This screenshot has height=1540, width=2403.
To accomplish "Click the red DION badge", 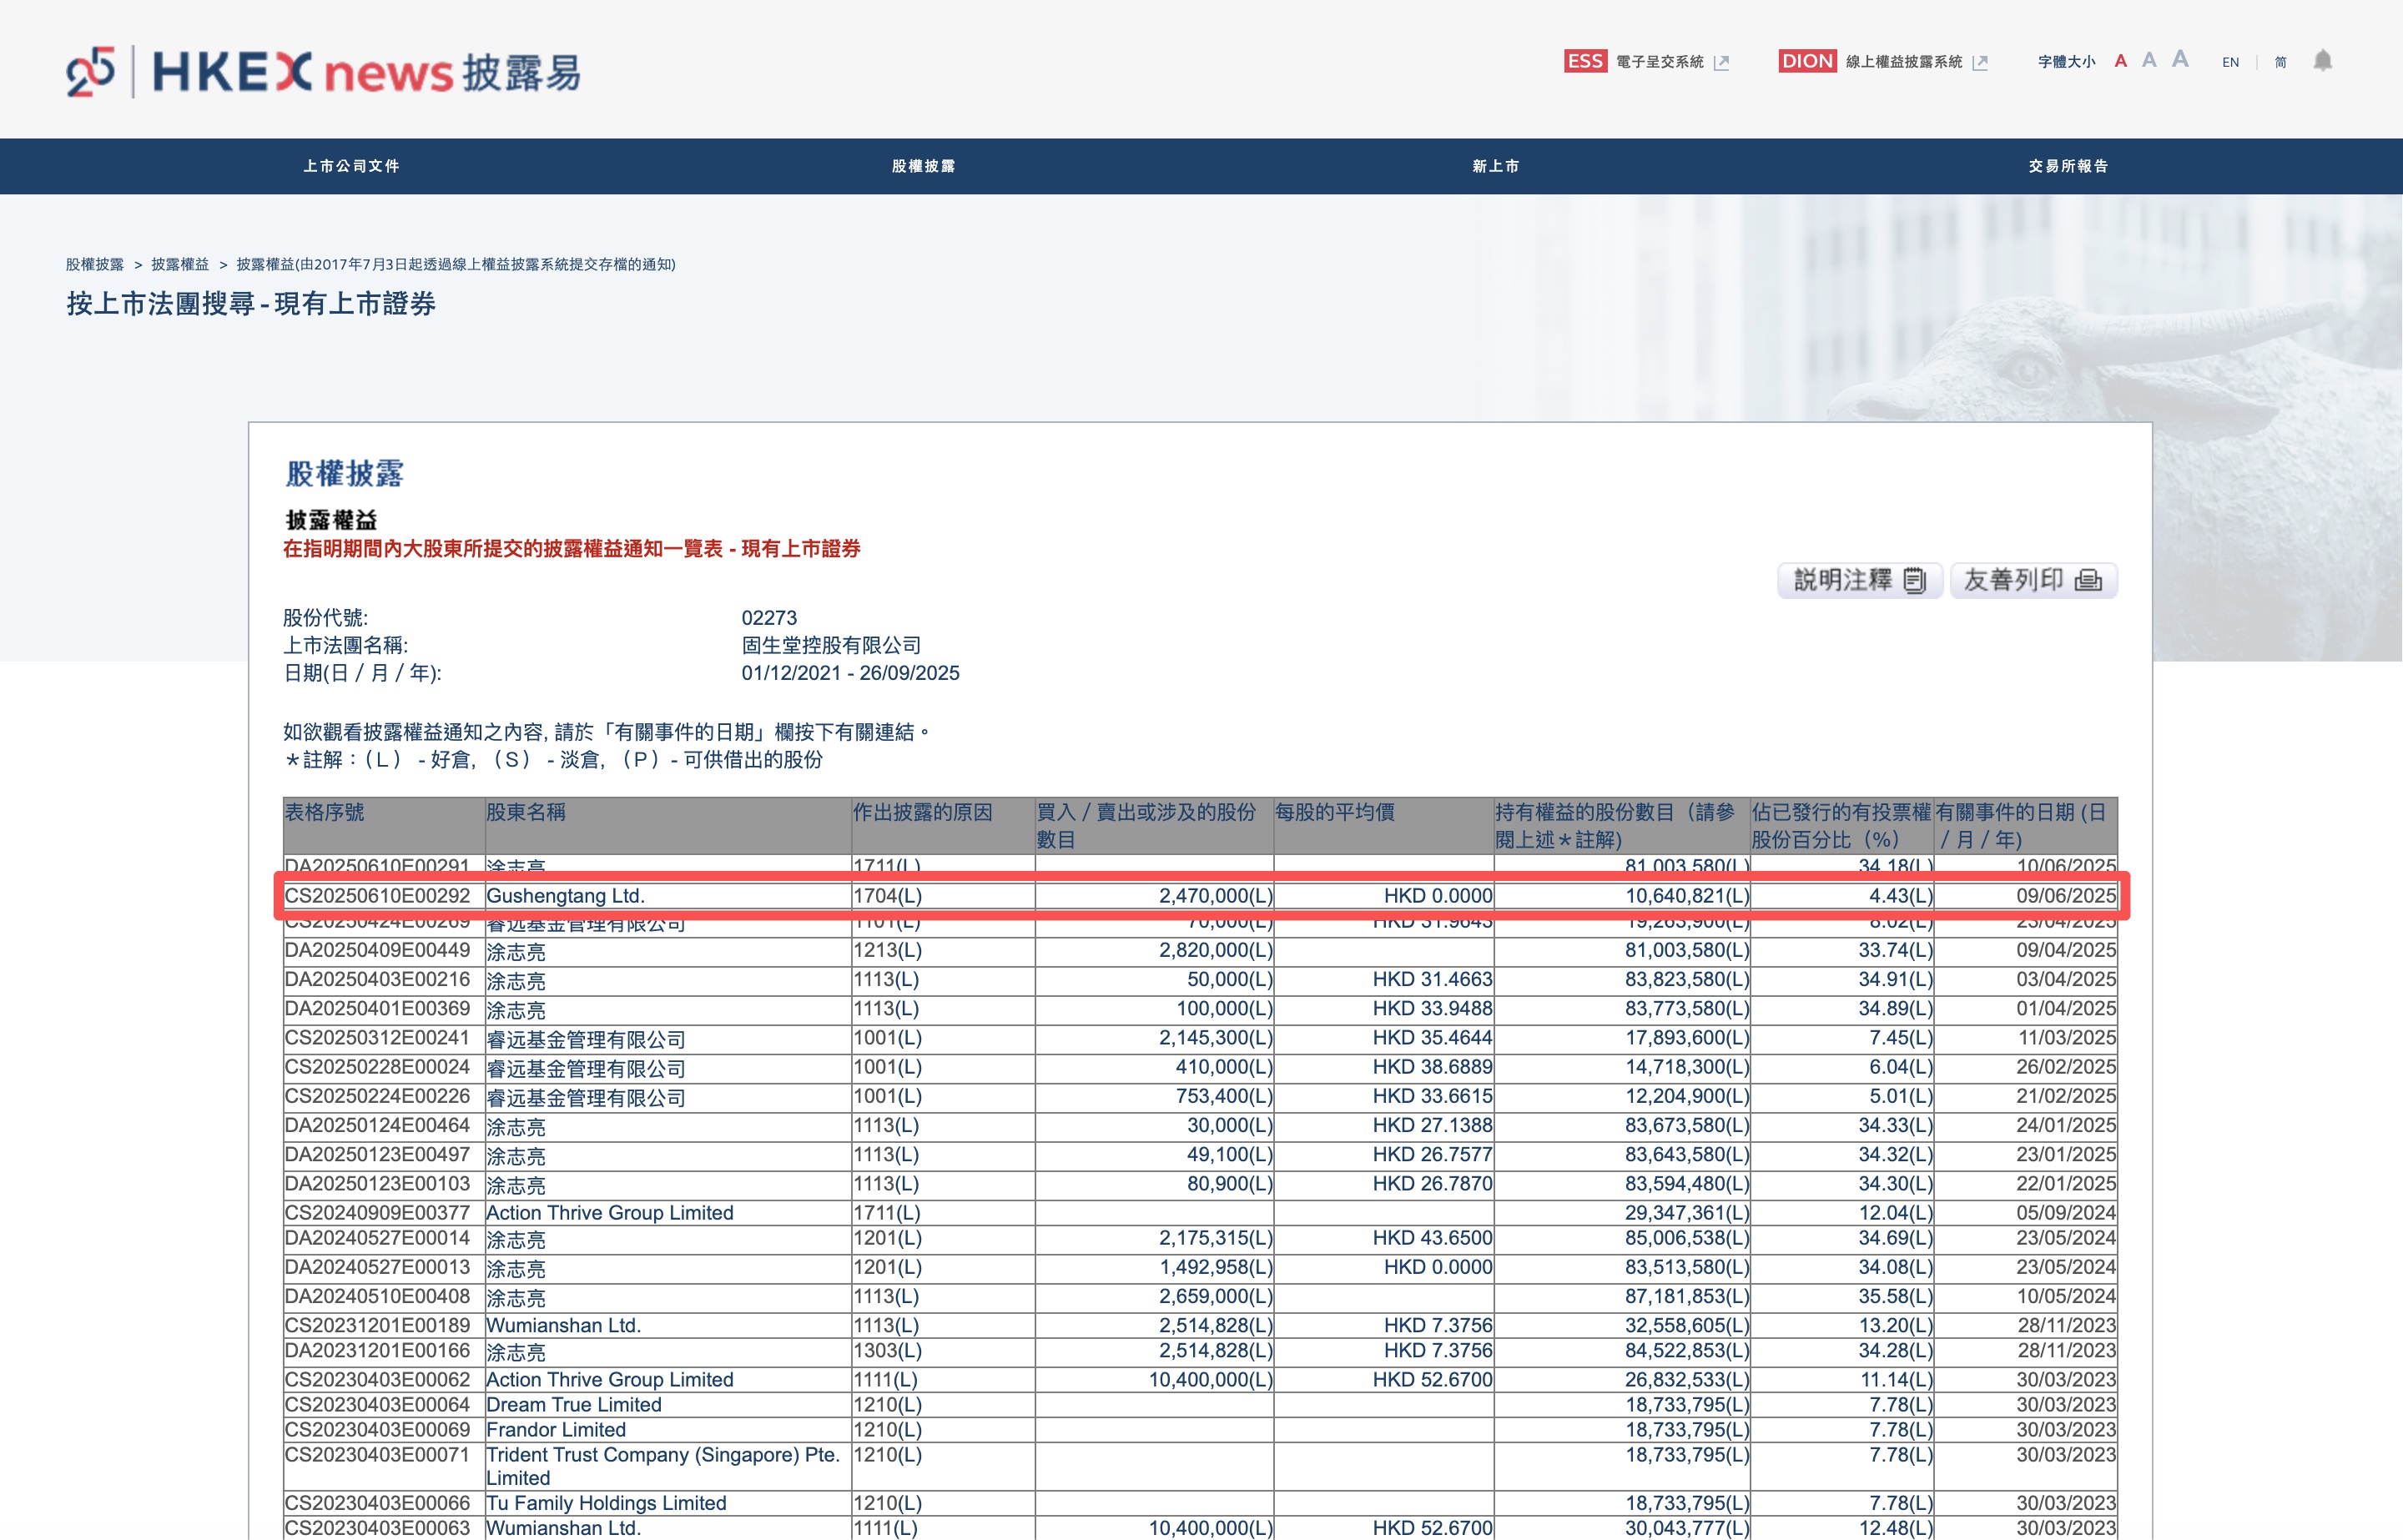I will click(x=1807, y=61).
